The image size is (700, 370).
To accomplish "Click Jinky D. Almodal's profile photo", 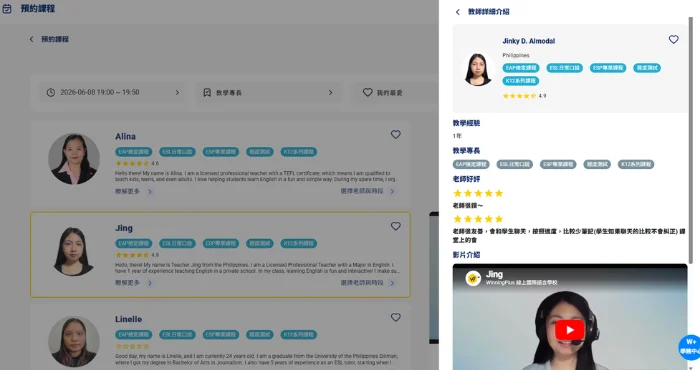I will [478, 69].
